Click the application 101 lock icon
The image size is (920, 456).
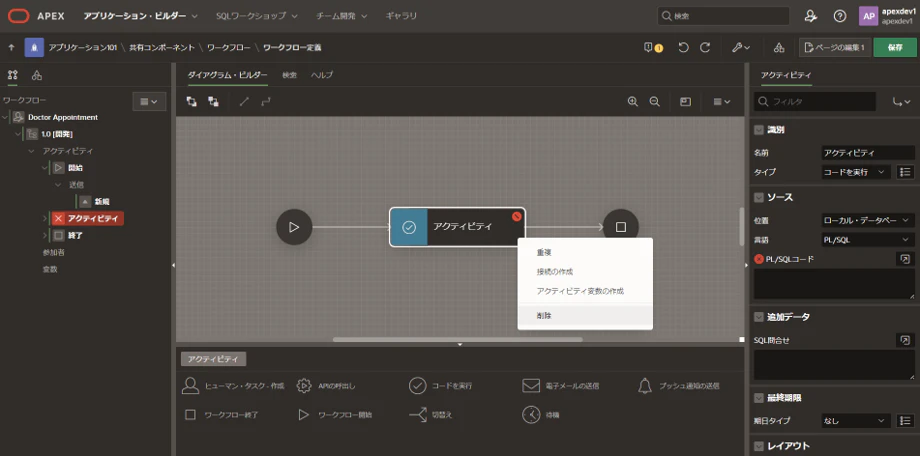coord(34,48)
